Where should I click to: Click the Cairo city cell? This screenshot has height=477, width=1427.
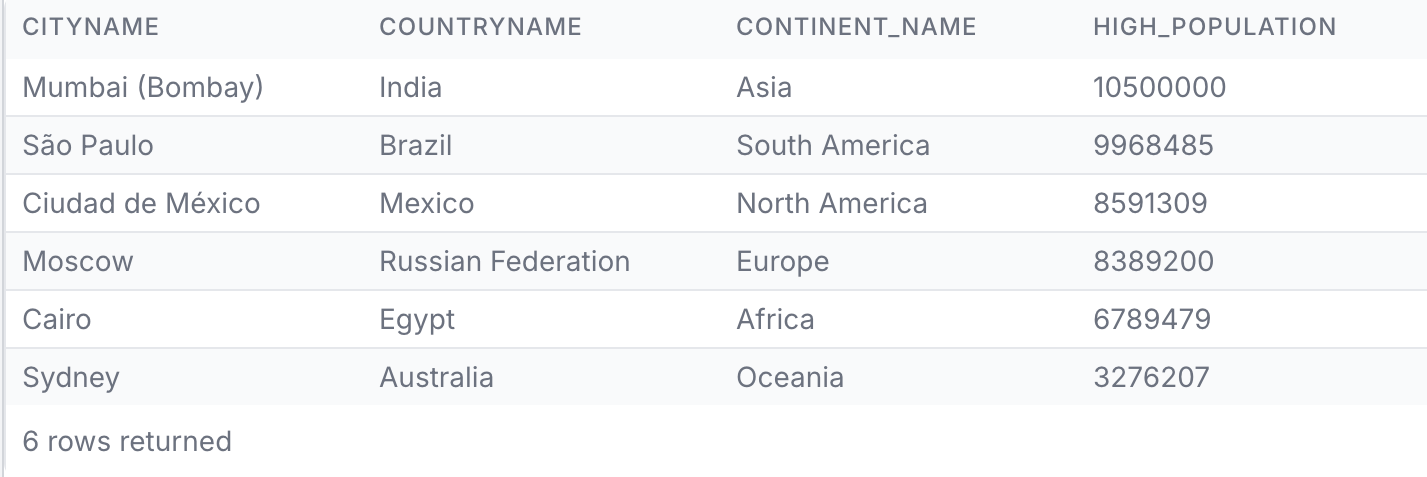(x=57, y=320)
